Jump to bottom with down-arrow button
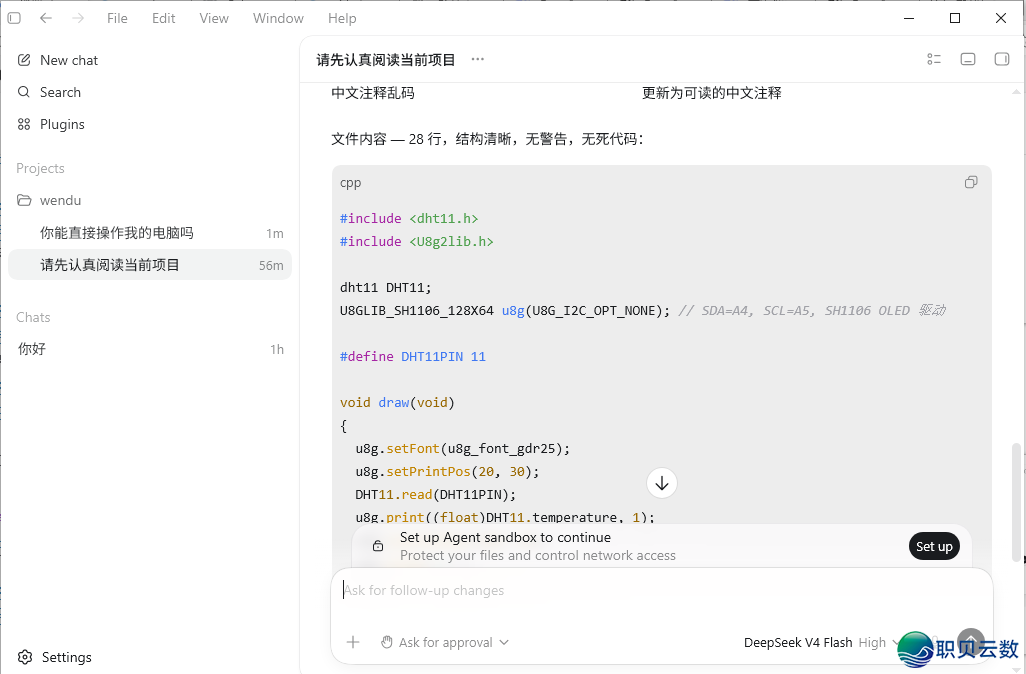This screenshot has height=674, width=1026. point(662,484)
